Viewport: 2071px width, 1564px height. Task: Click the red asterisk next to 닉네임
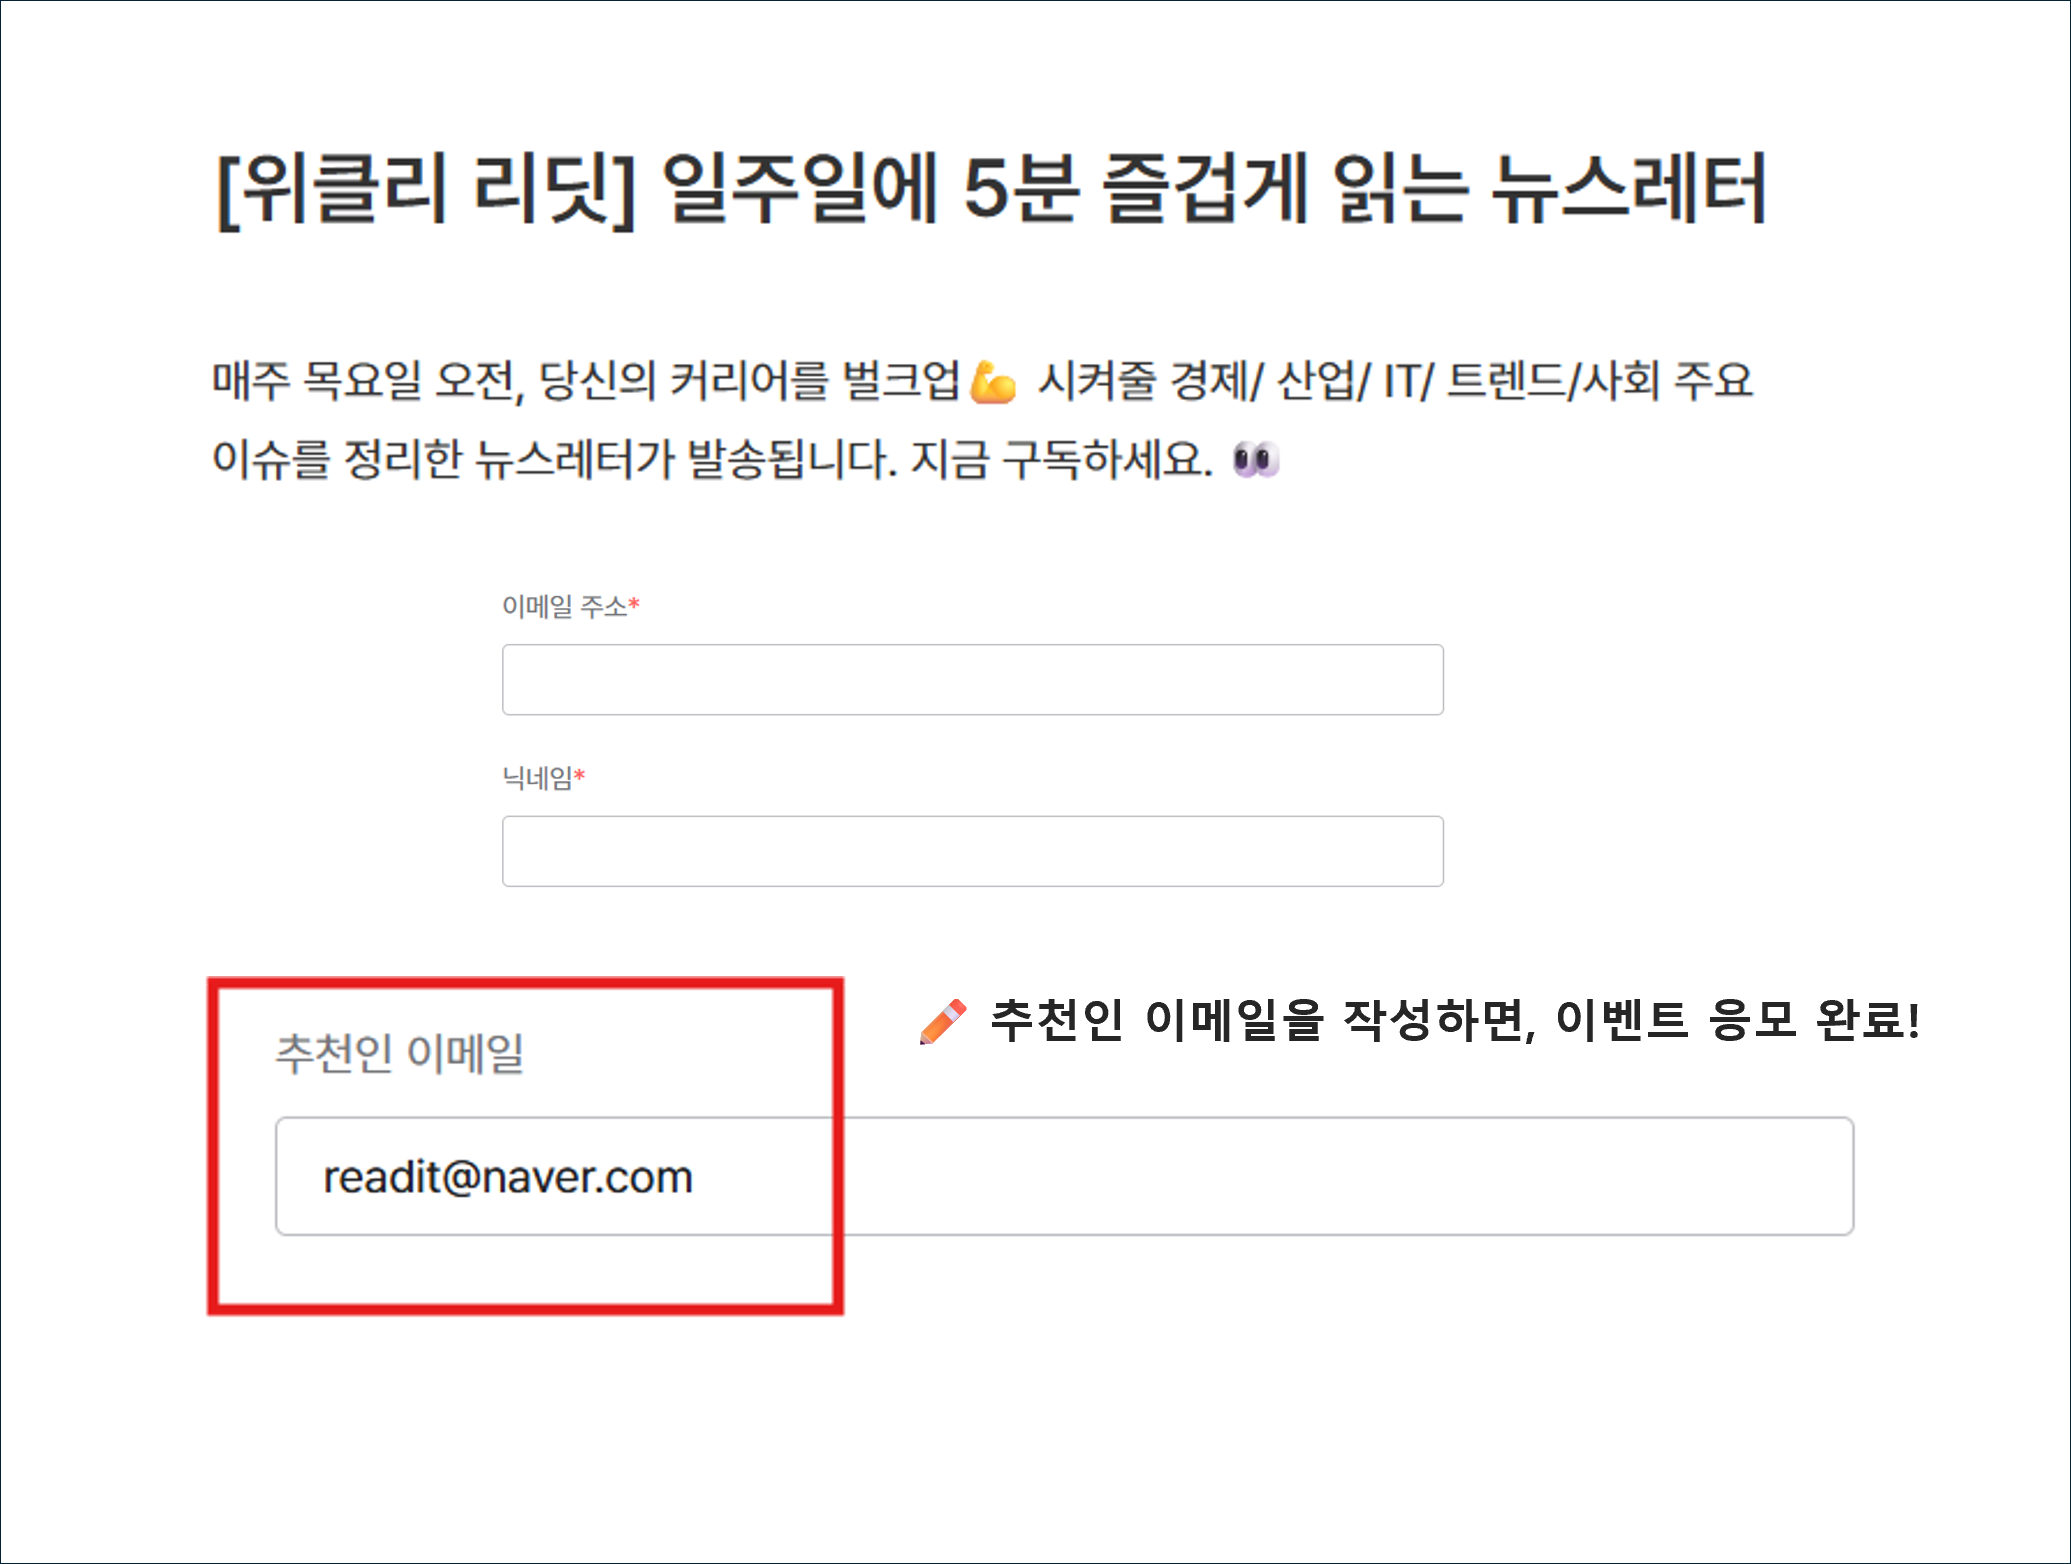tap(579, 775)
